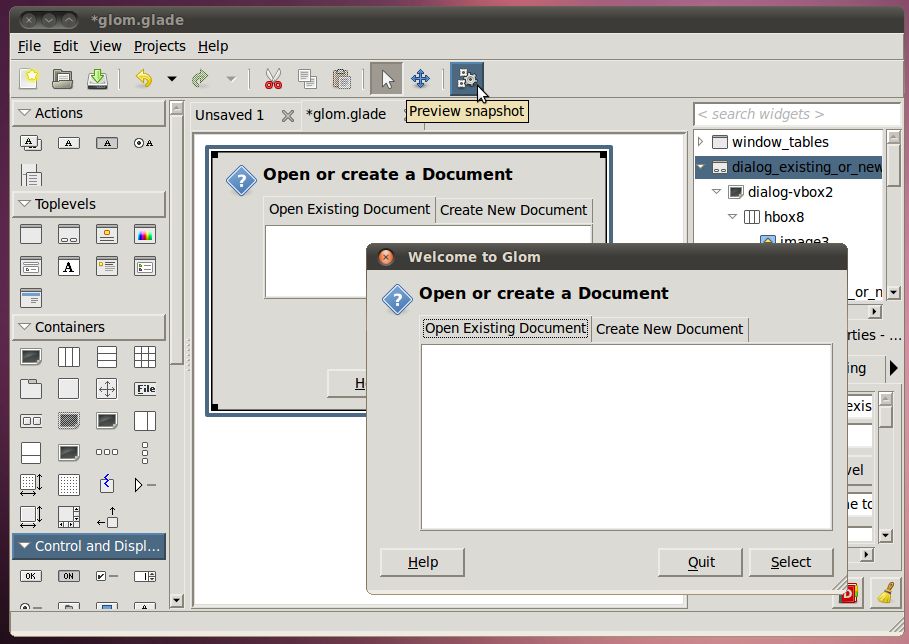Open the redo history dropdown arrow
Viewport: 909px width, 644px height.
231,78
